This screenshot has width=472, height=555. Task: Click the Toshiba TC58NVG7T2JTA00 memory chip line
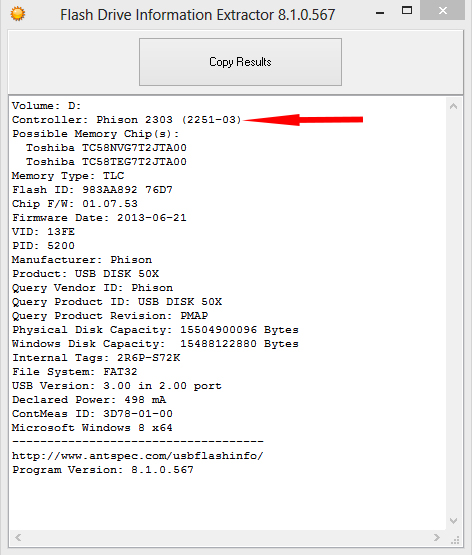[106, 148]
